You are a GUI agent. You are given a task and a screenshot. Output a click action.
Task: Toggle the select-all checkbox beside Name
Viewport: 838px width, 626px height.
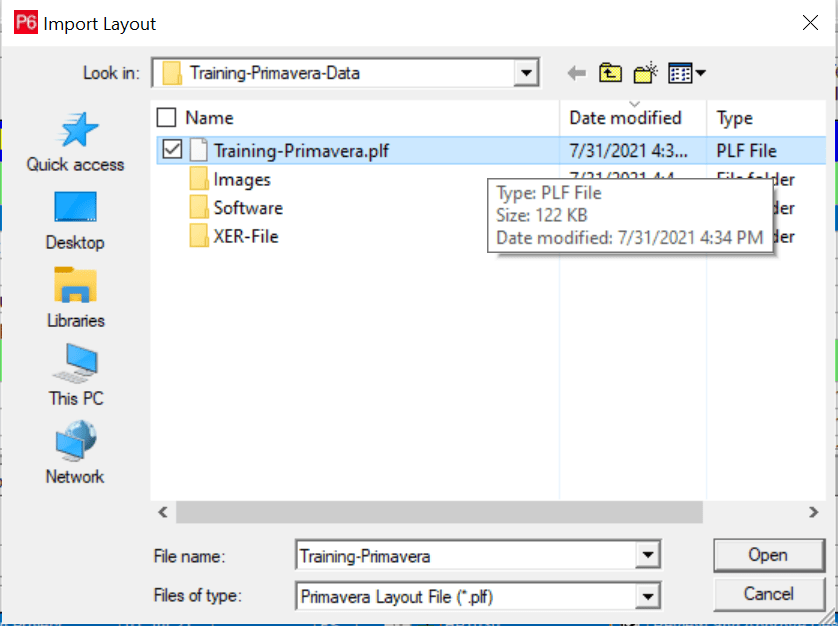pyautogui.click(x=166, y=117)
